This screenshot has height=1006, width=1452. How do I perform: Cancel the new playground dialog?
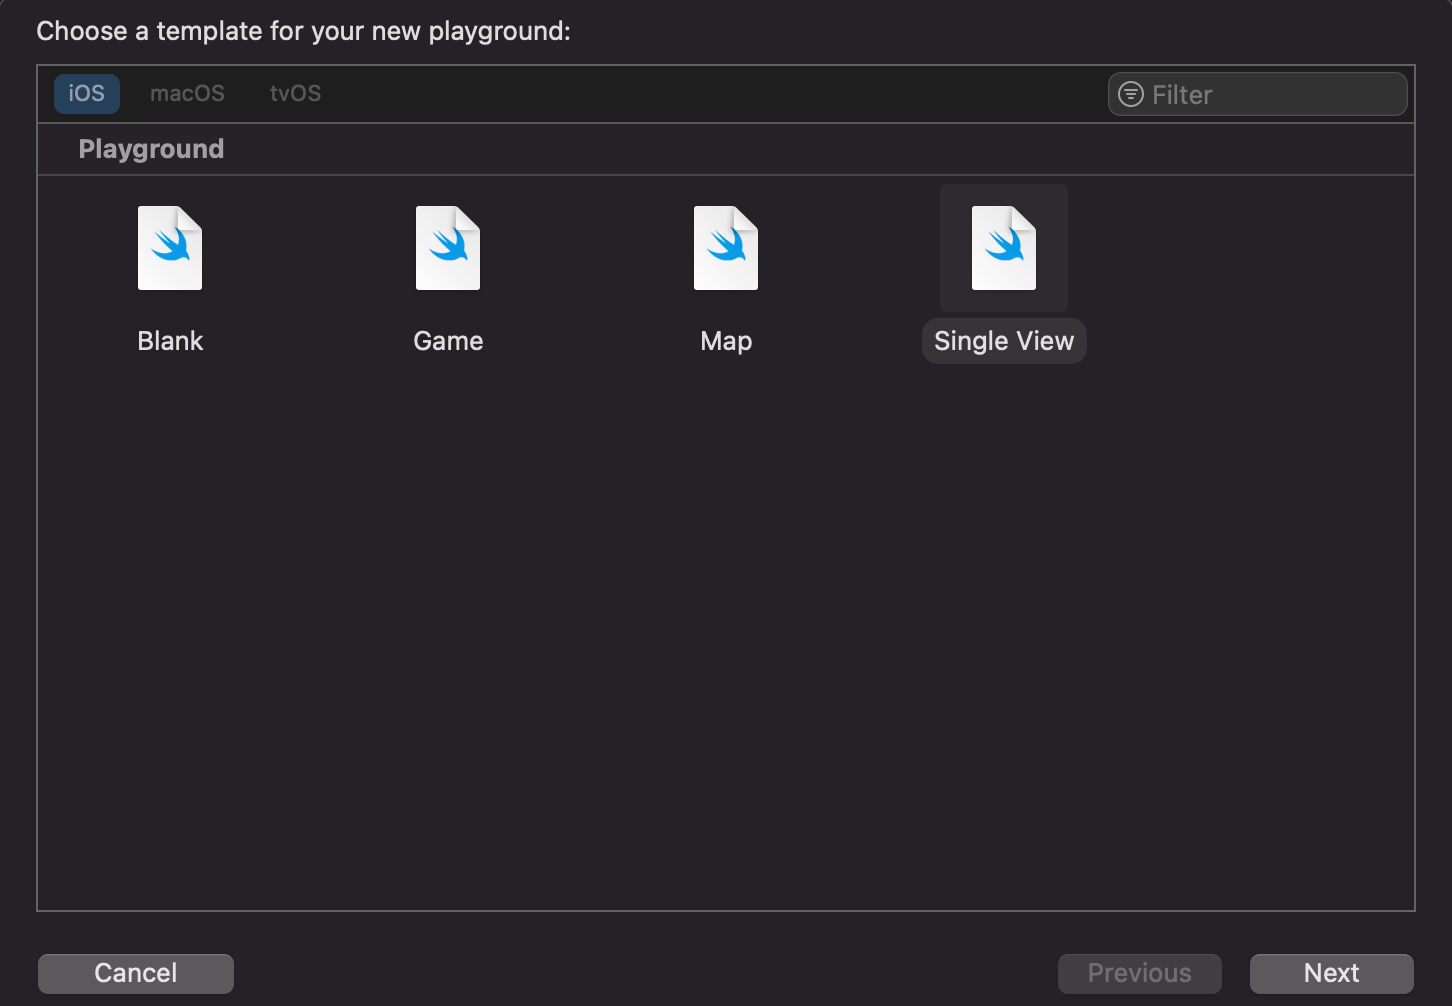click(x=136, y=973)
